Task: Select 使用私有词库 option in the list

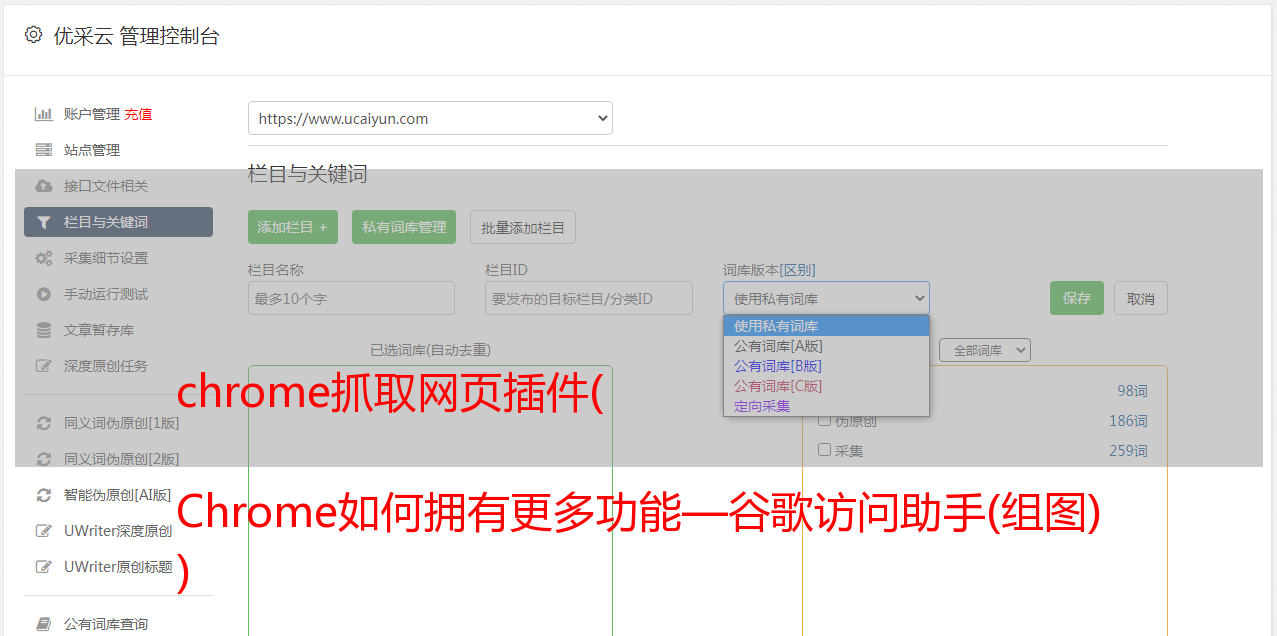Action: pos(826,326)
